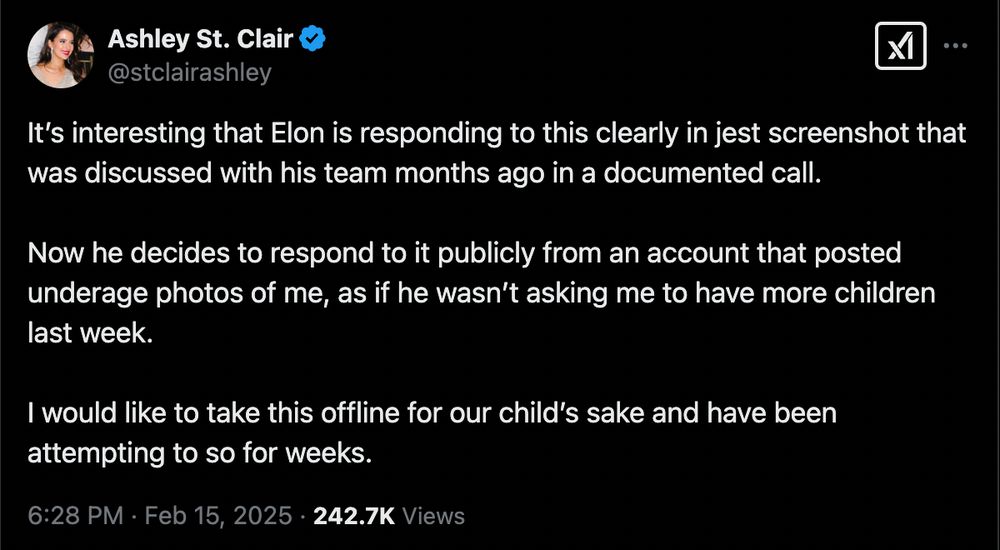Screen dimensions: 1000x550
Task: Open the @stclairashley handle link
Action: click(x=189, y=73)
